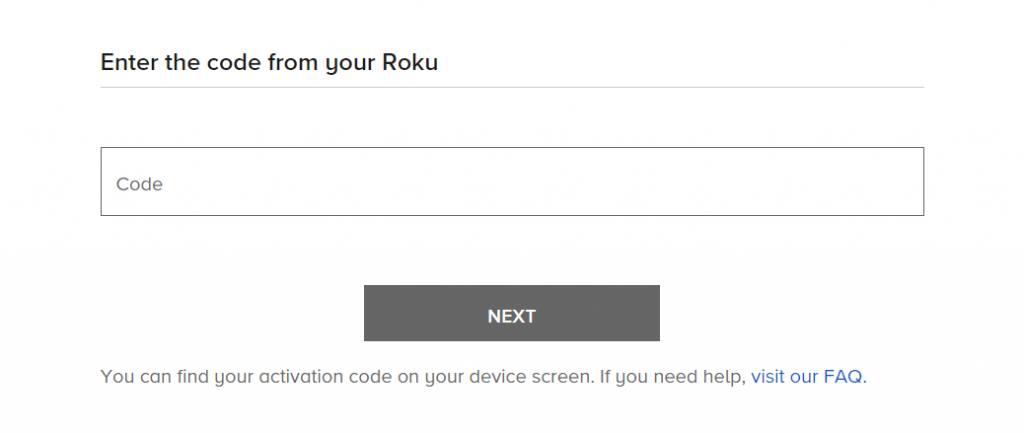
Task: Proceed by clicking NEXT
Action: 511,313
